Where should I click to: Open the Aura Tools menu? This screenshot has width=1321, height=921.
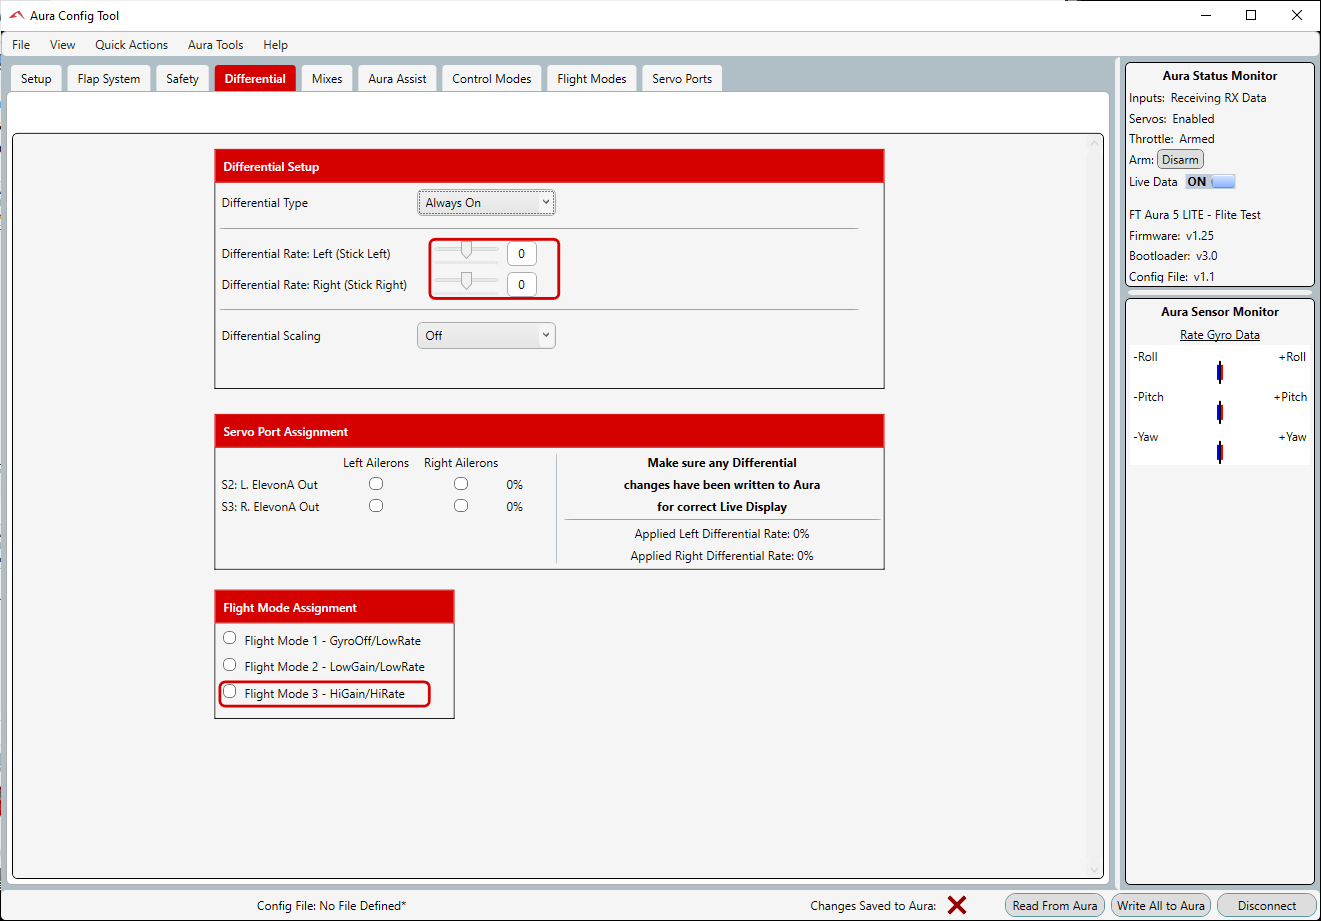click(215, 45)
